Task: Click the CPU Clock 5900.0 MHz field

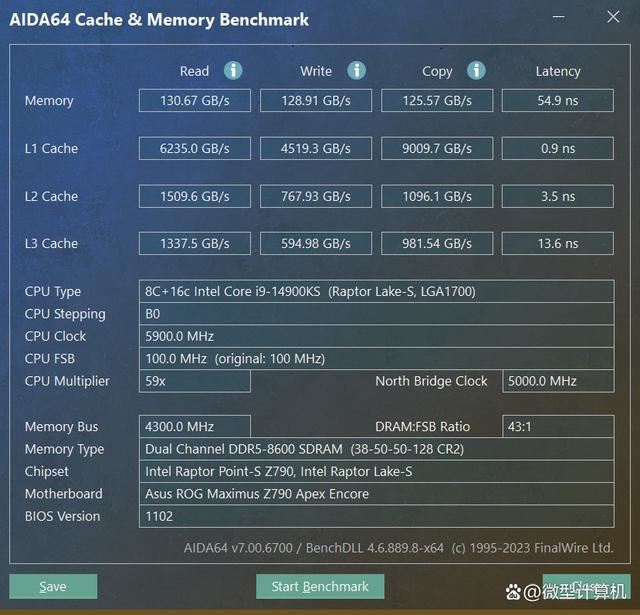Action: click(x=376, y=336)
